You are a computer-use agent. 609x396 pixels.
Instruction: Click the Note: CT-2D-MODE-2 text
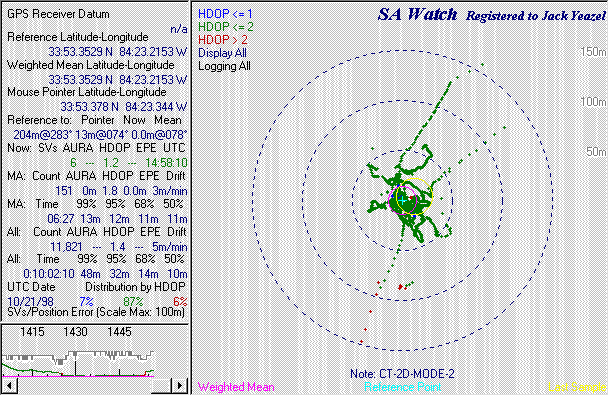pyautogui.click(x=402, y=374)
